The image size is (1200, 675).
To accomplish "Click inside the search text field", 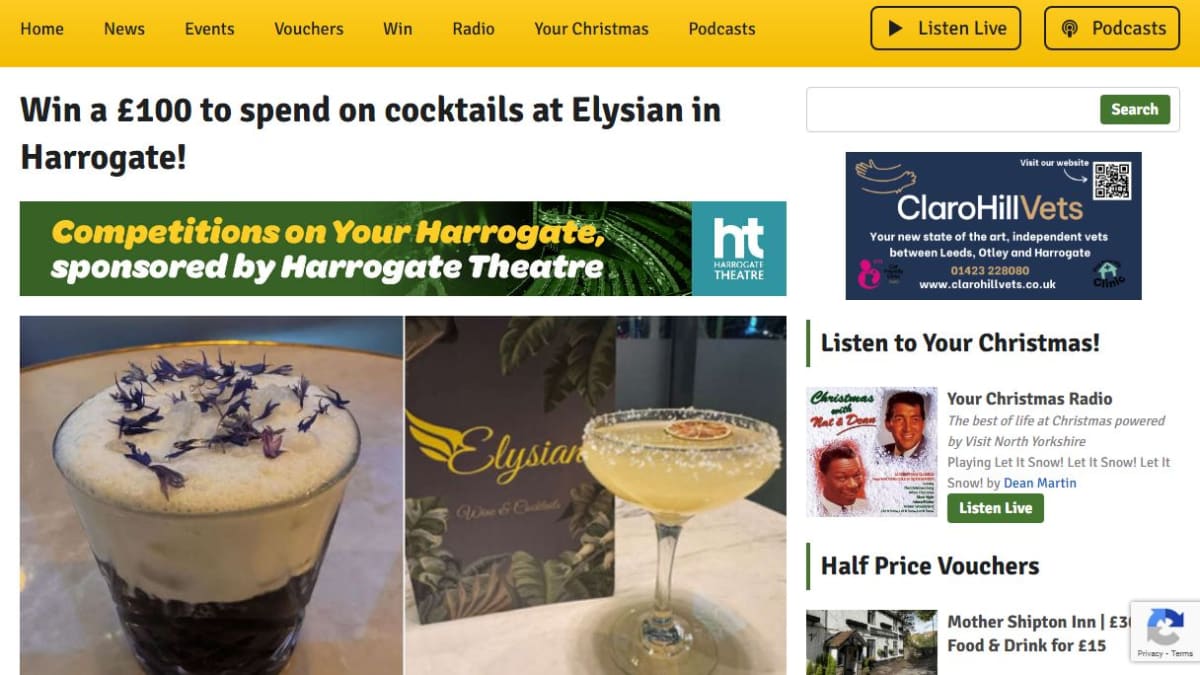I will (952, 109).
